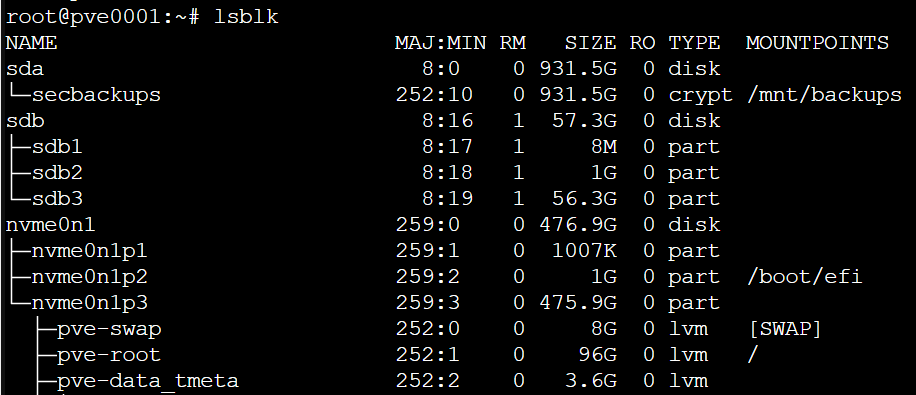Click the /boot/efi mountpoint
Viewport: 916px width, 395px height.
(804, 276)
